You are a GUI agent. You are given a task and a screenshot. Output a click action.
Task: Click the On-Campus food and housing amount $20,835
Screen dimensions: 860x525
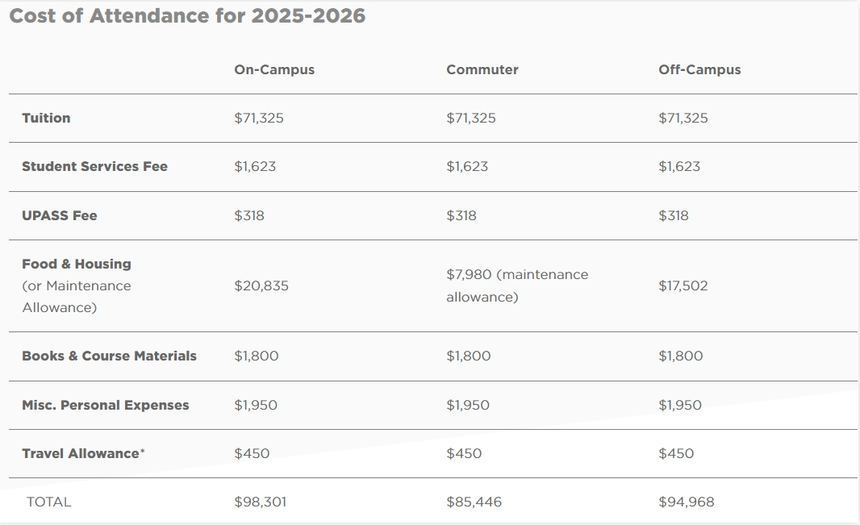pos(261,286)
